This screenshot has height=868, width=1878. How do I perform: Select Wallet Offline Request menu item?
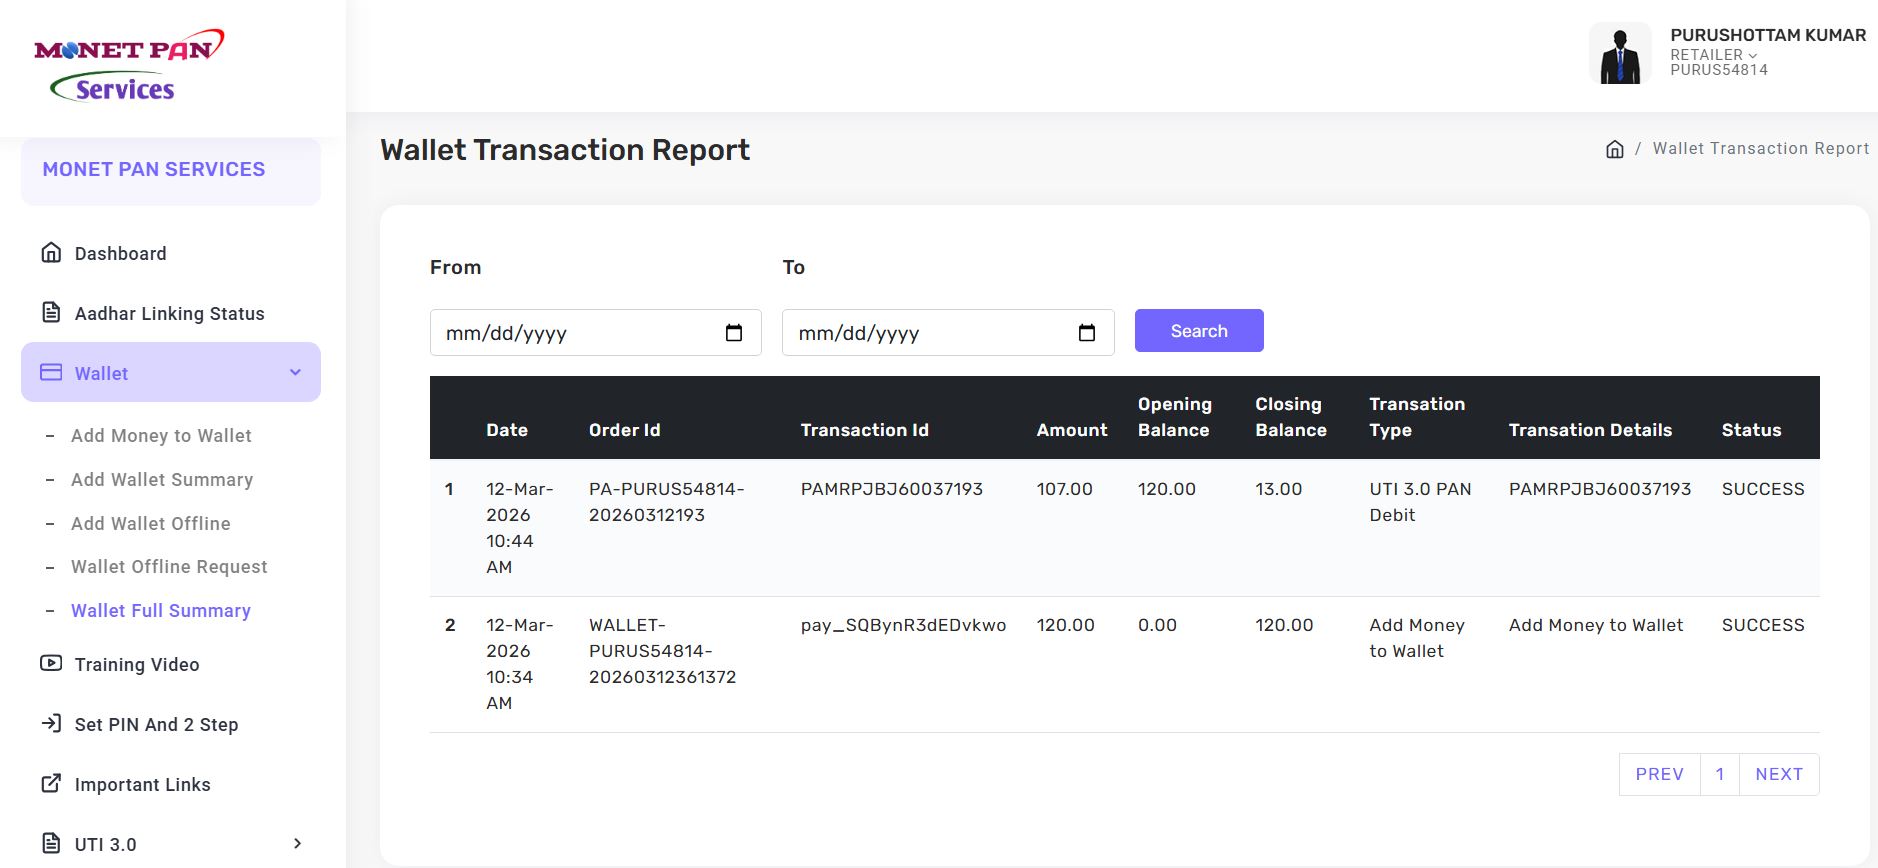169,567
